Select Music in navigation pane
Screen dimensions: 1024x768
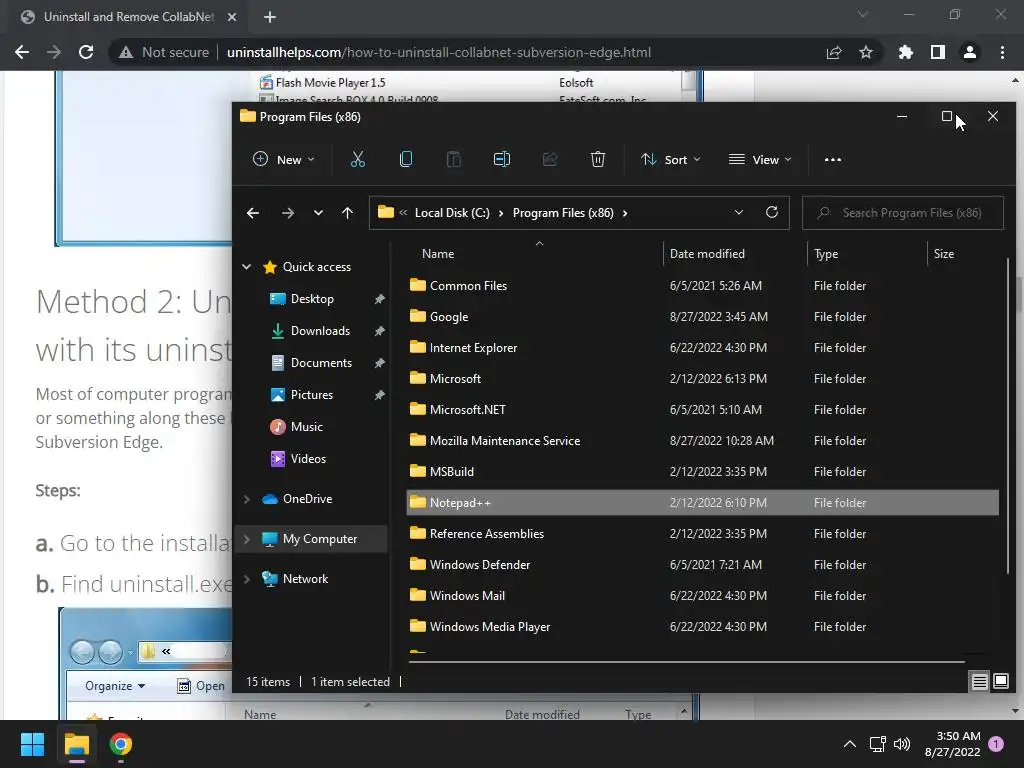point(306,426)
